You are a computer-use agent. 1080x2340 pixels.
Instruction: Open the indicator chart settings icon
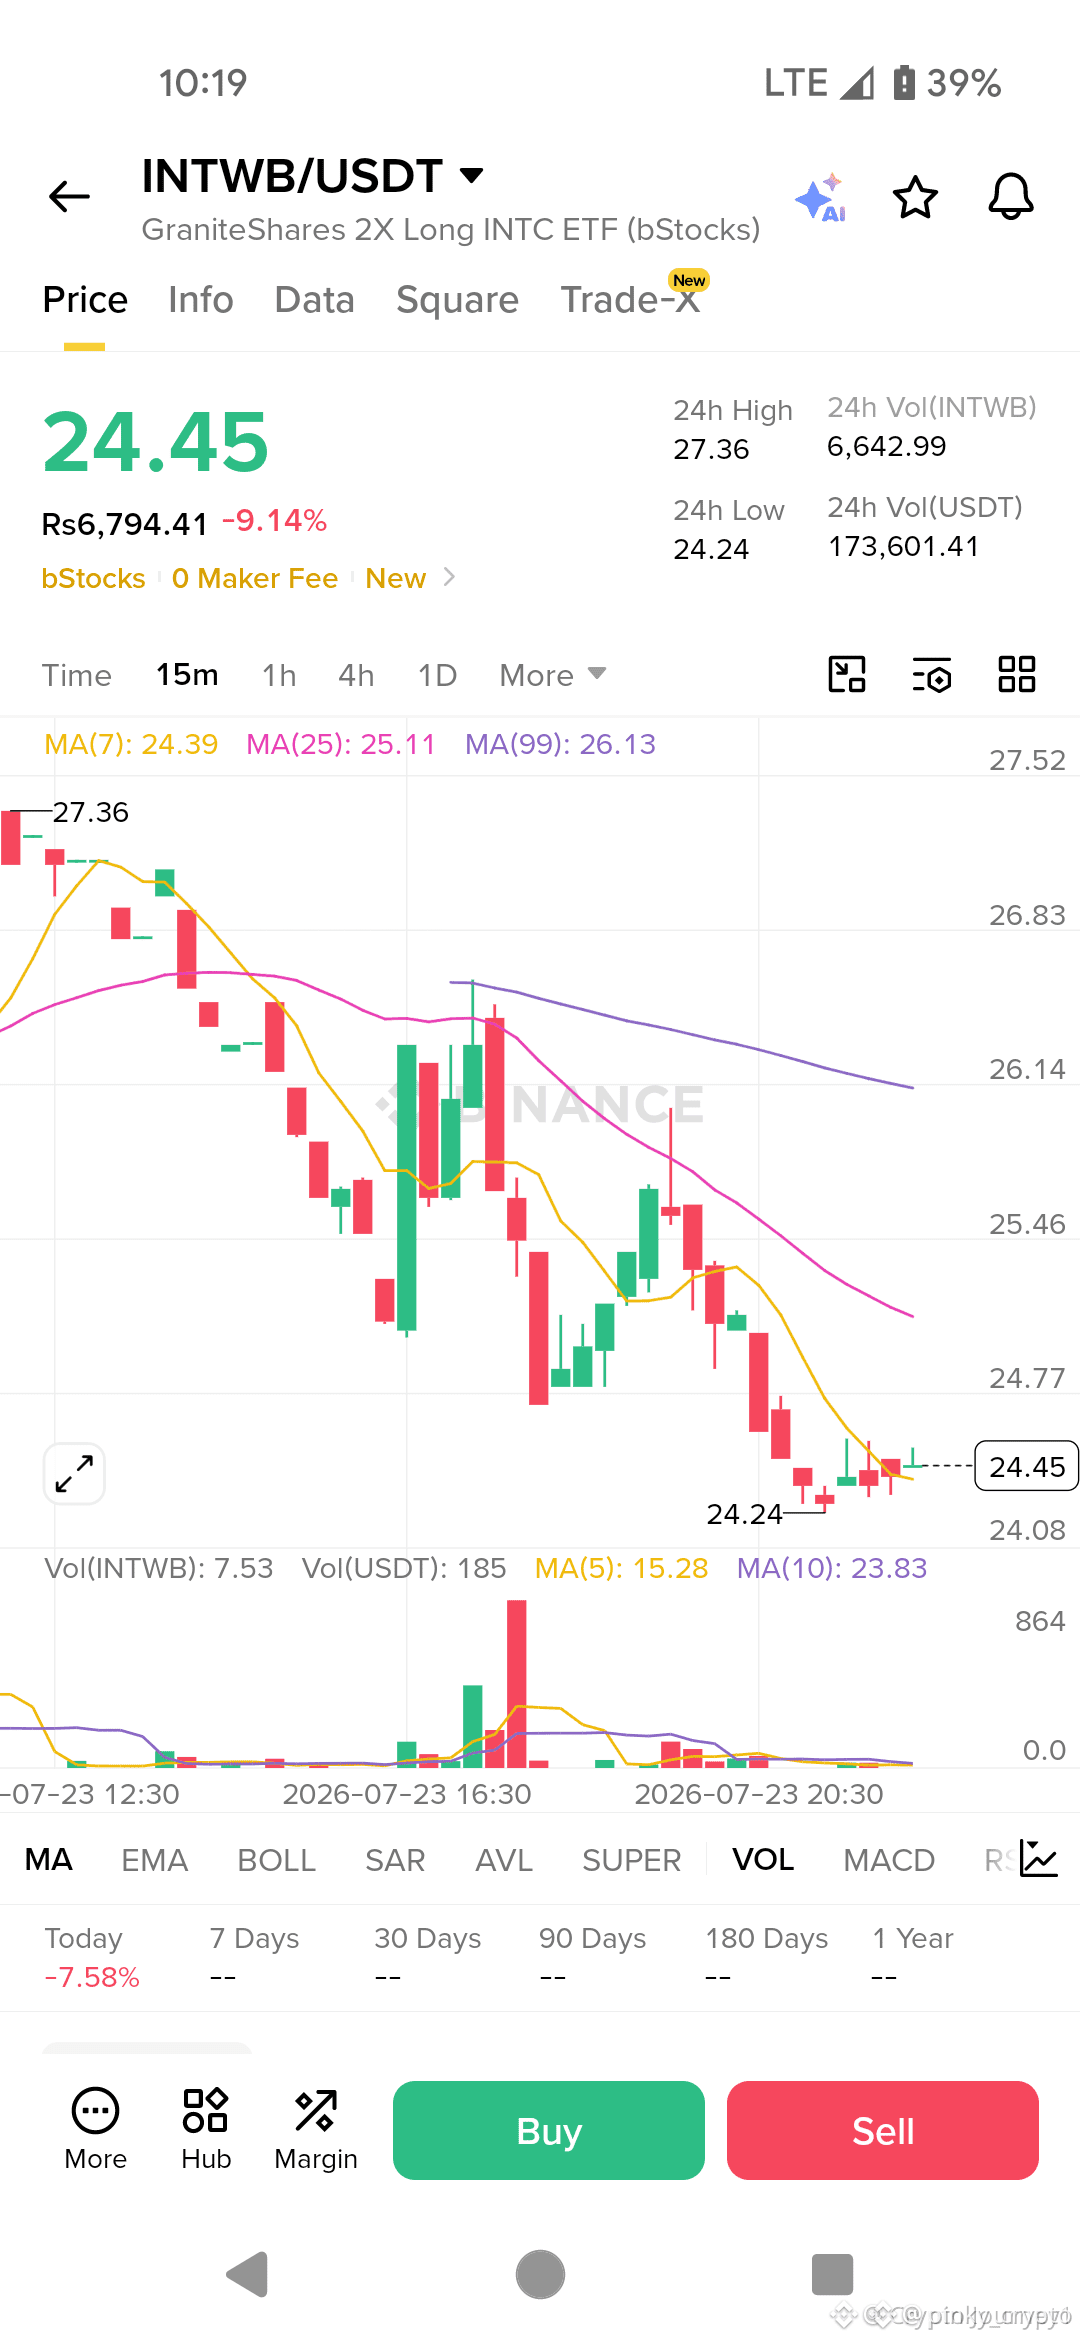[x=1039, y=1858]
